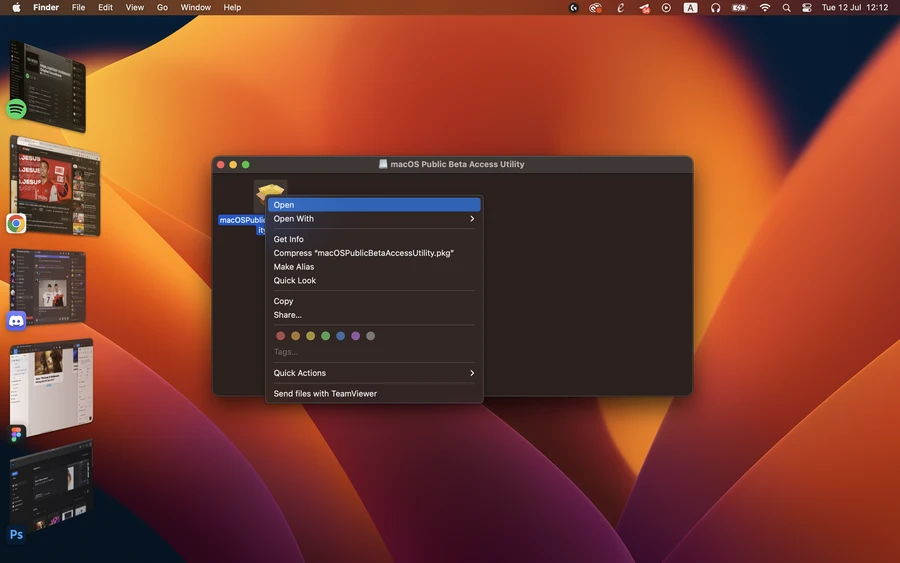Viewport: 900px width, 563px height.
Task: Minimize the Beta Access Utility window
Action: click(x=233, y=165)
